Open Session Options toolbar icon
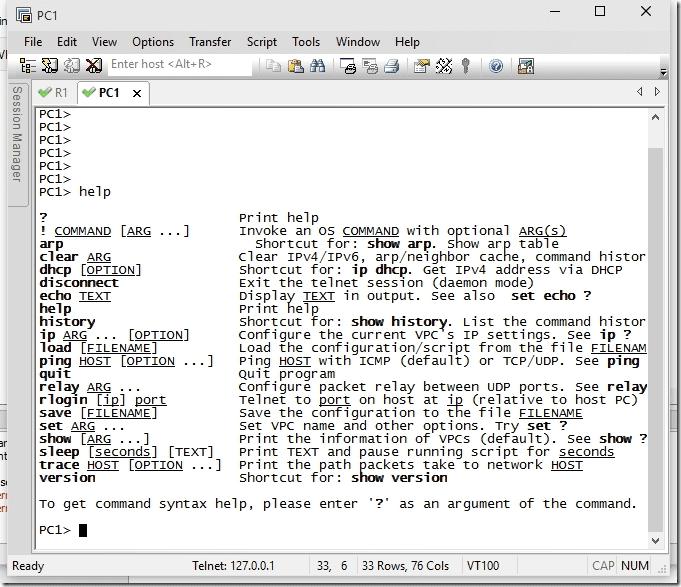Image resolution: width=681 pixels, height=587 pixels. pos(422,66)
